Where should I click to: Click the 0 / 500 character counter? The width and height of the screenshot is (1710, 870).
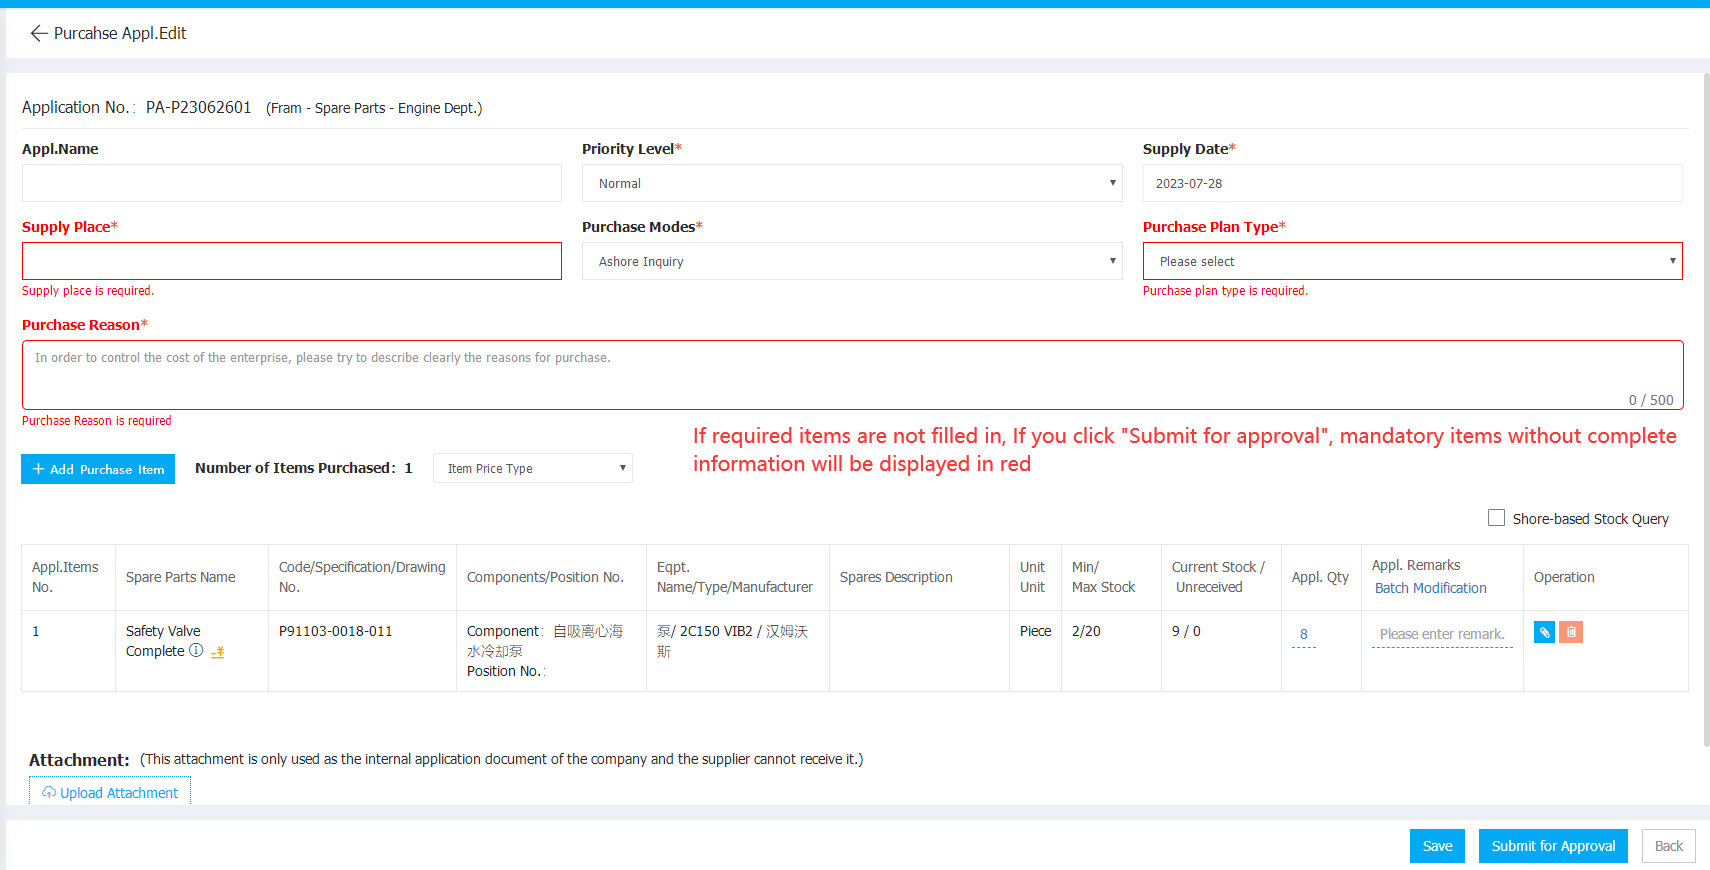1651,400
